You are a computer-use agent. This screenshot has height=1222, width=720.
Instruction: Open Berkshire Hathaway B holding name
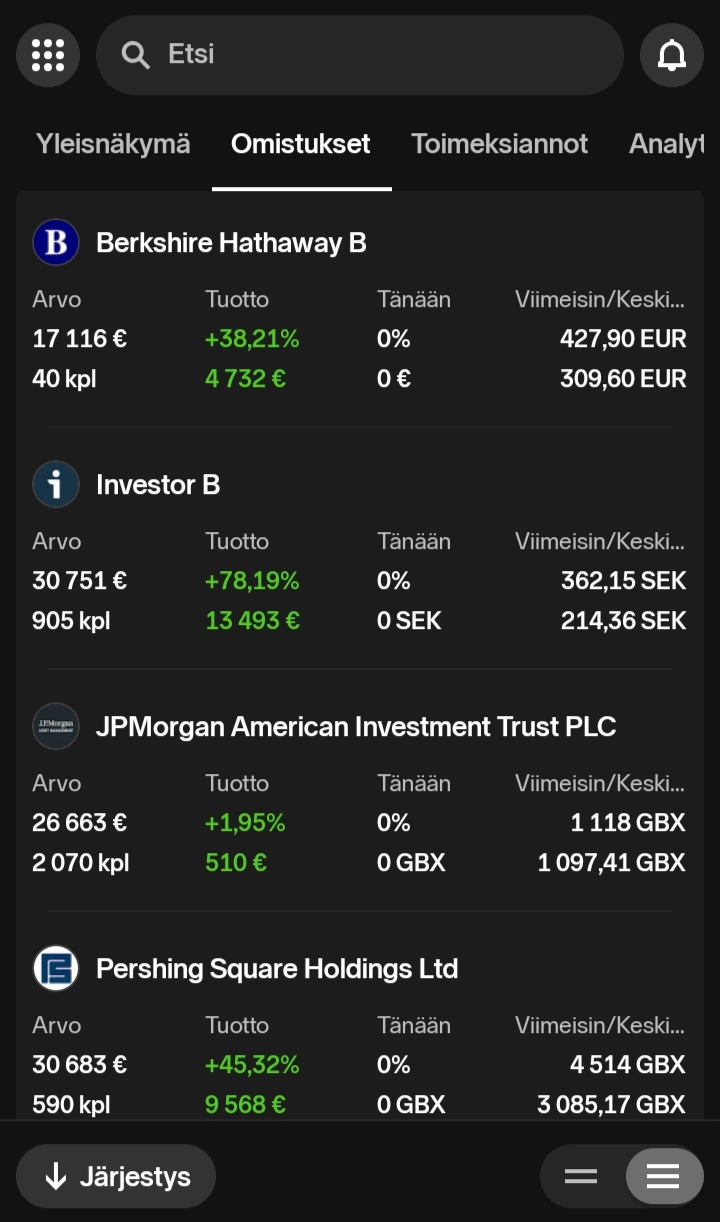(x=231, y=242)
